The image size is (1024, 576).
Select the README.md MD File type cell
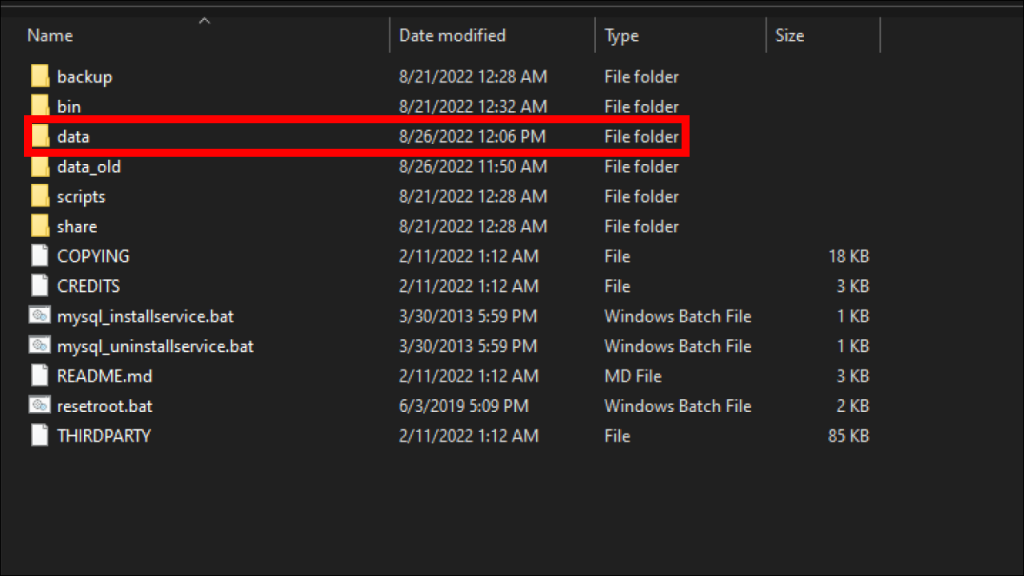tap(632, 376)
